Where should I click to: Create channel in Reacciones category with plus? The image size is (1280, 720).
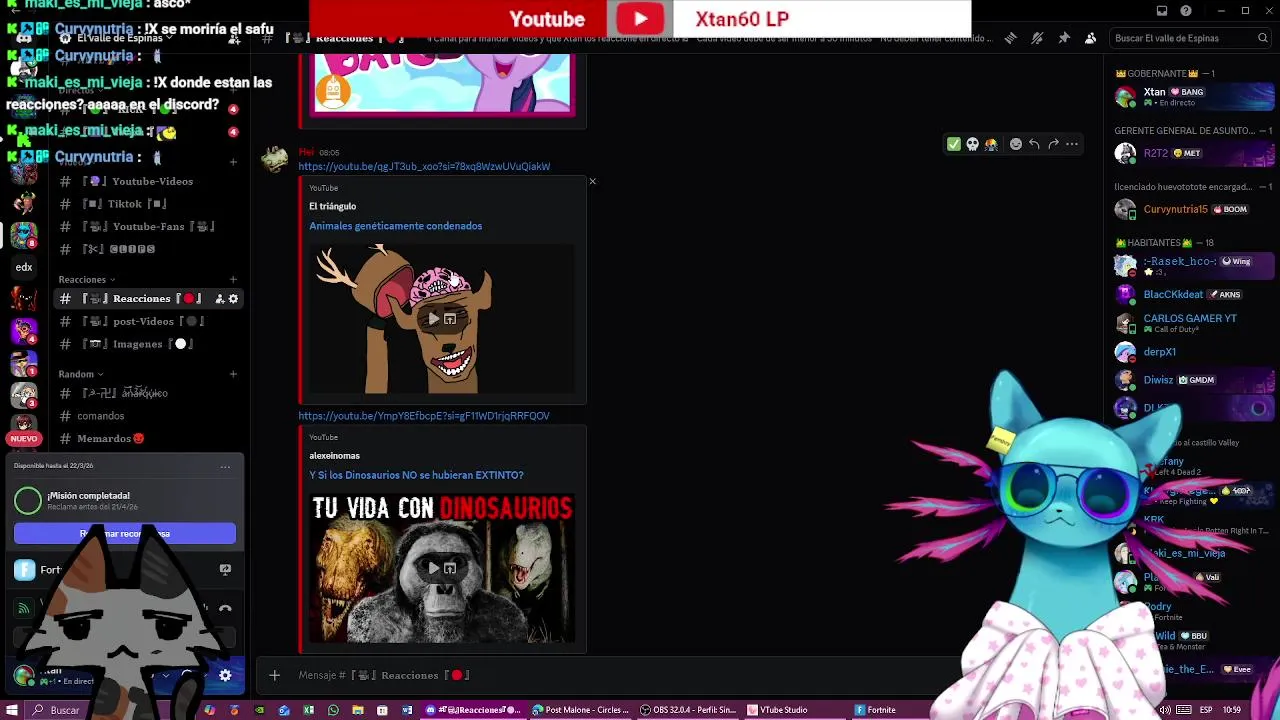(x=233, y=280)
